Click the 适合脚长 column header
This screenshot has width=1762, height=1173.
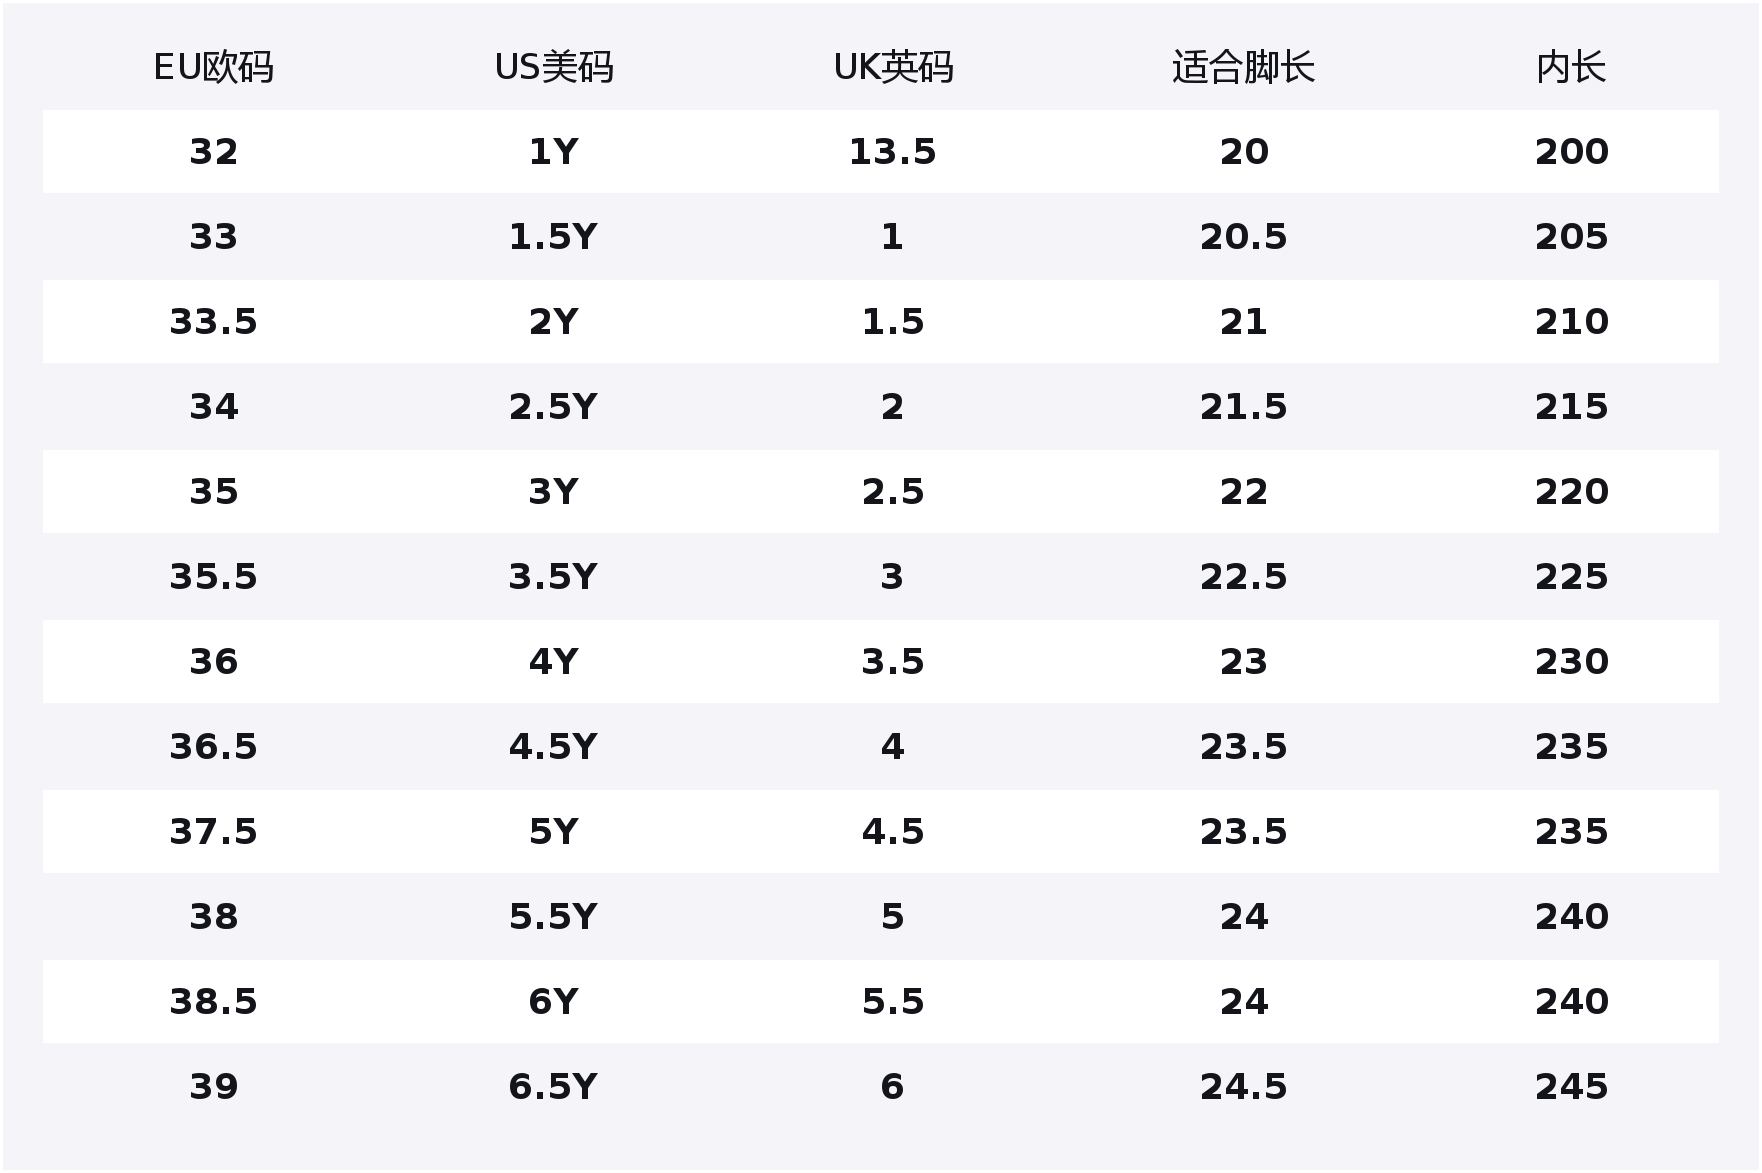pyautogui.click(x=1243, y=68)
